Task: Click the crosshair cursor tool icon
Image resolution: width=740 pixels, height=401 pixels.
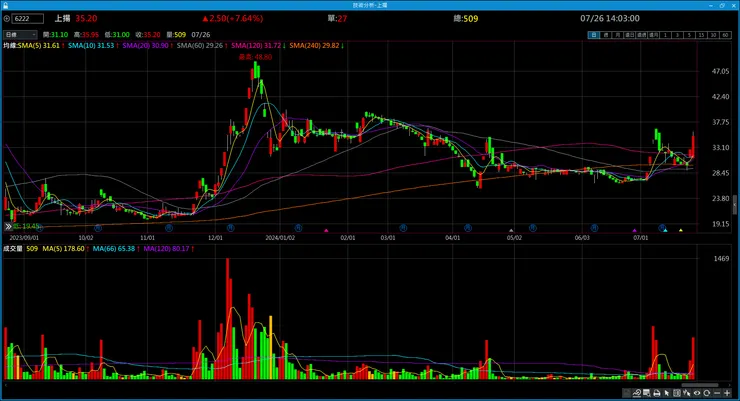Action: pyautogui.click(x=687, y=393)
